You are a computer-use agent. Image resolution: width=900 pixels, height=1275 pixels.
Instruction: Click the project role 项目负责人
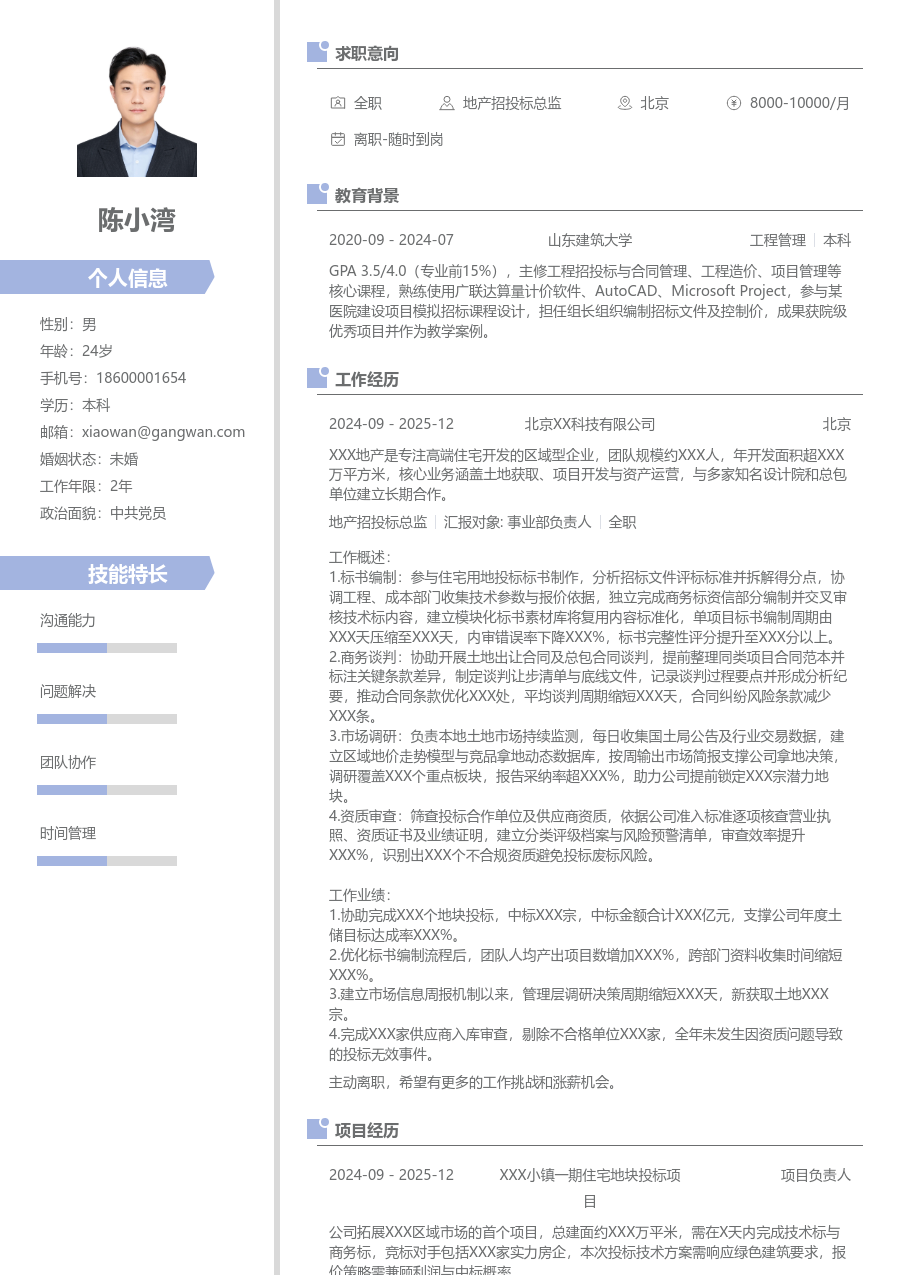pyautogui.click(x=816, y=1175)
